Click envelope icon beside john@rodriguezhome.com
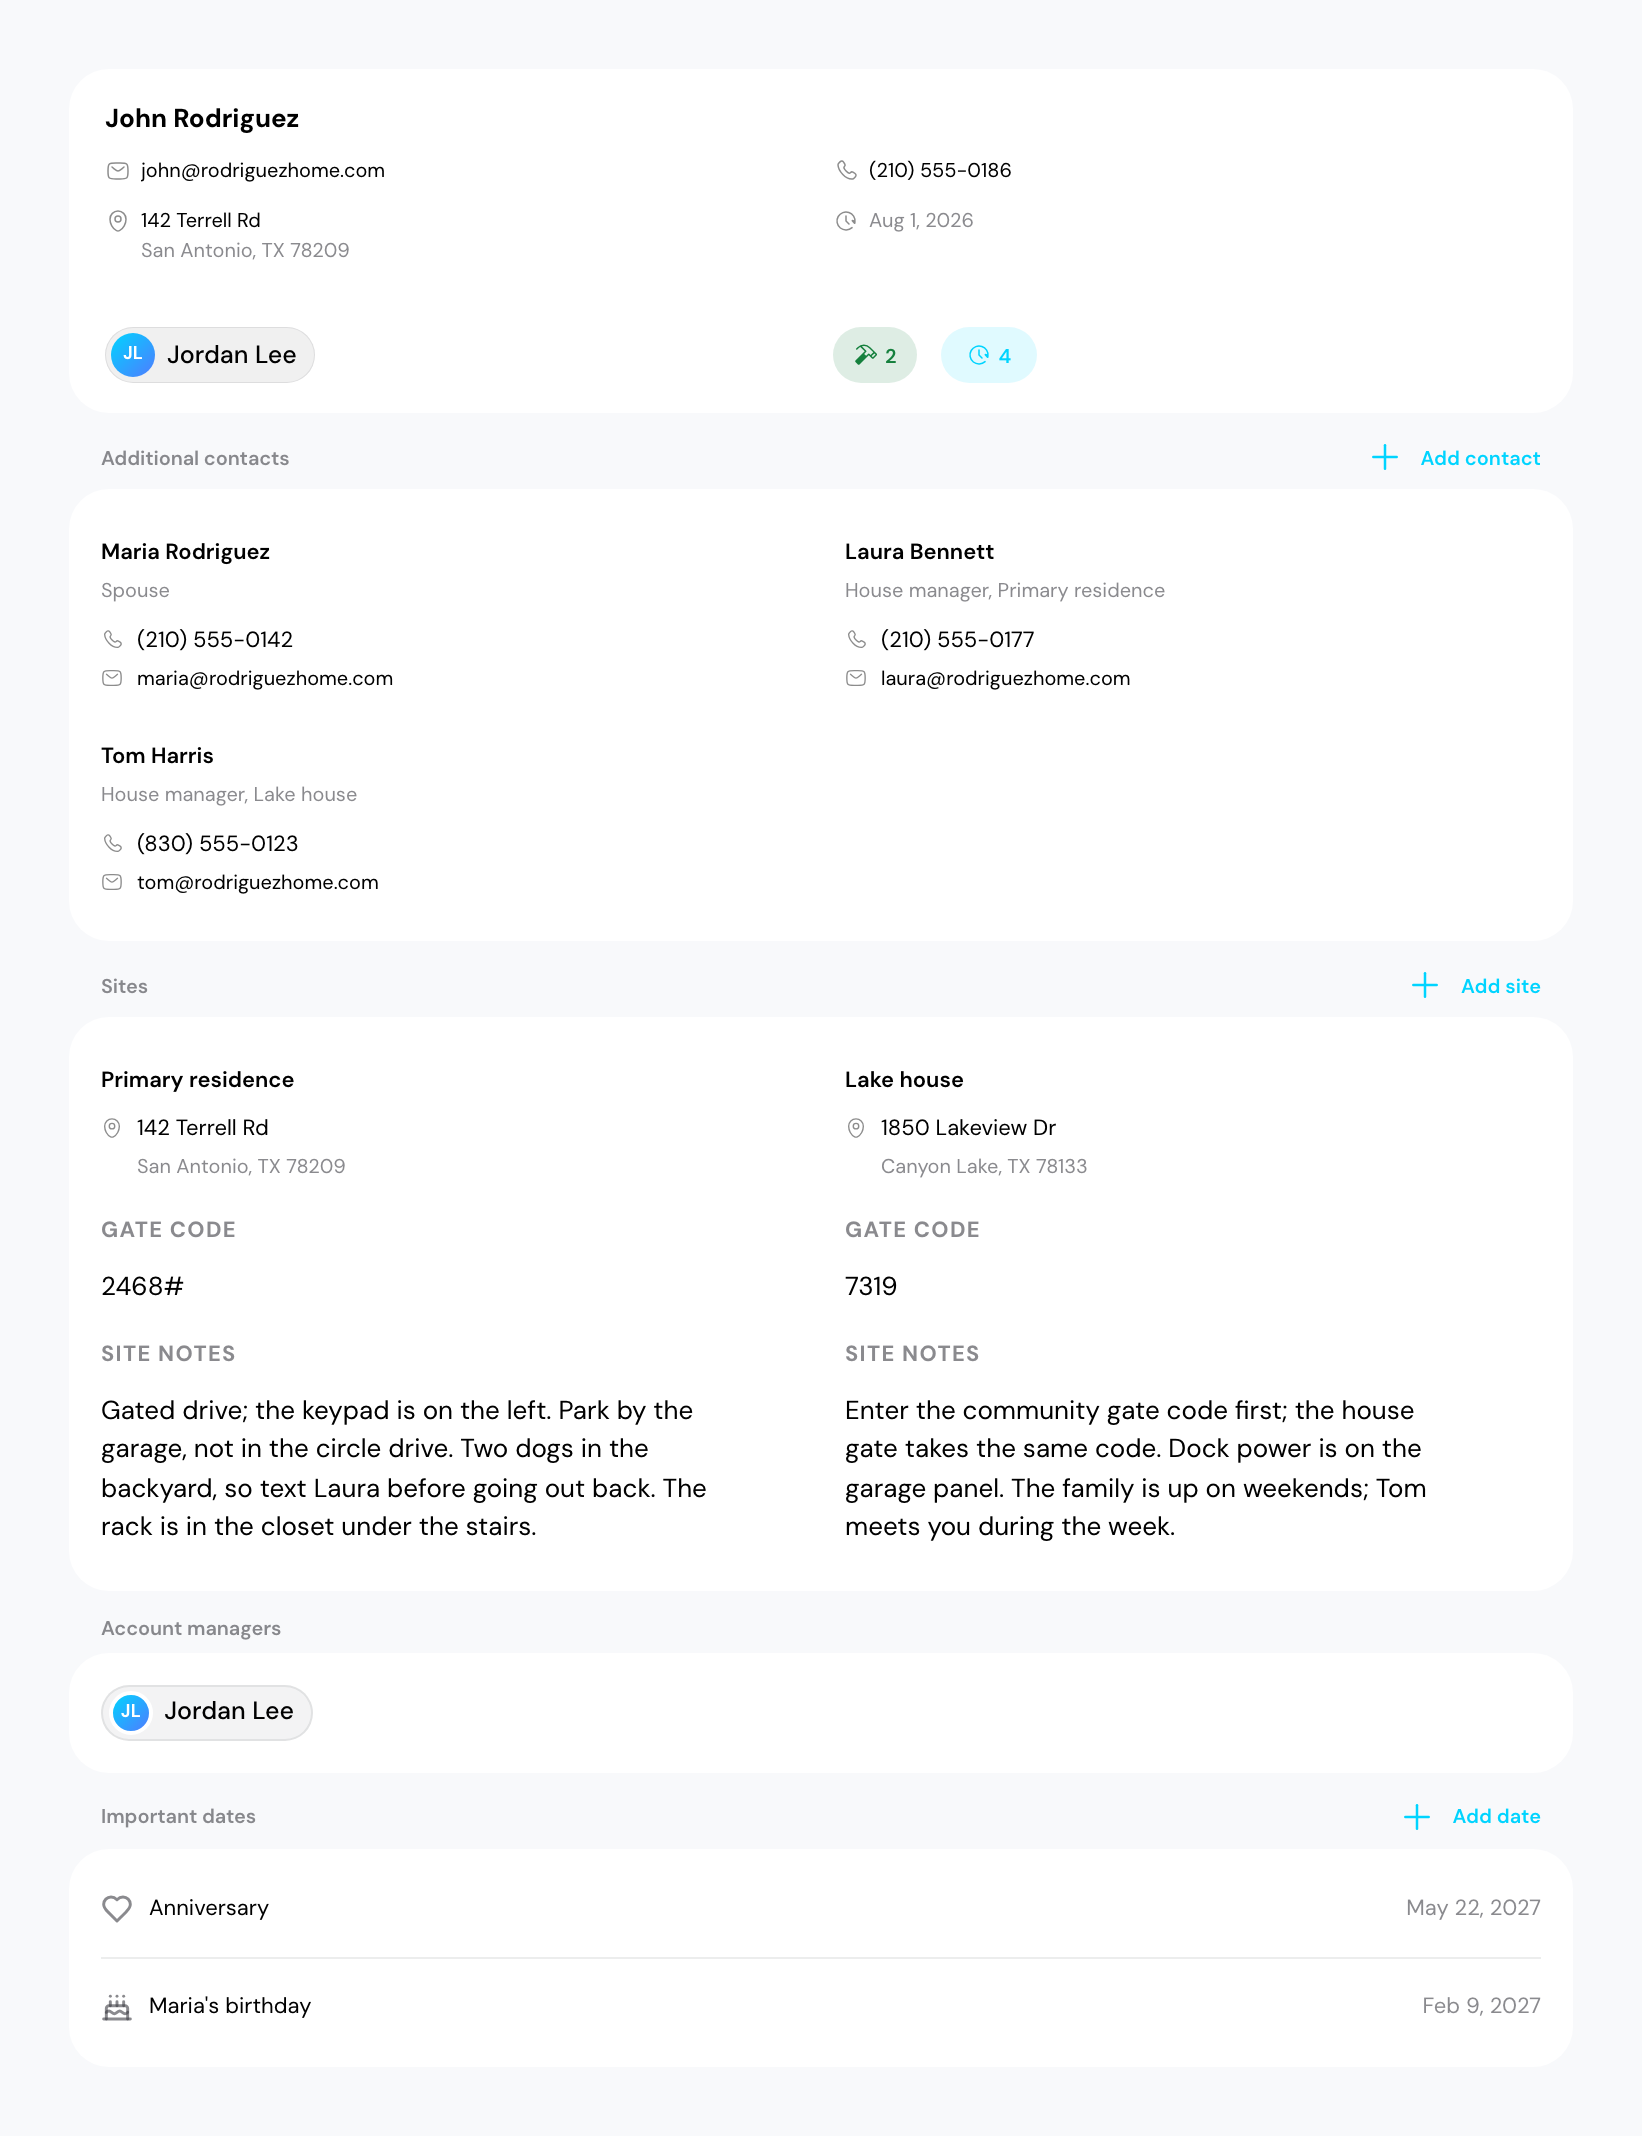The image size is (1642, 2136). (x=118, y=171)
